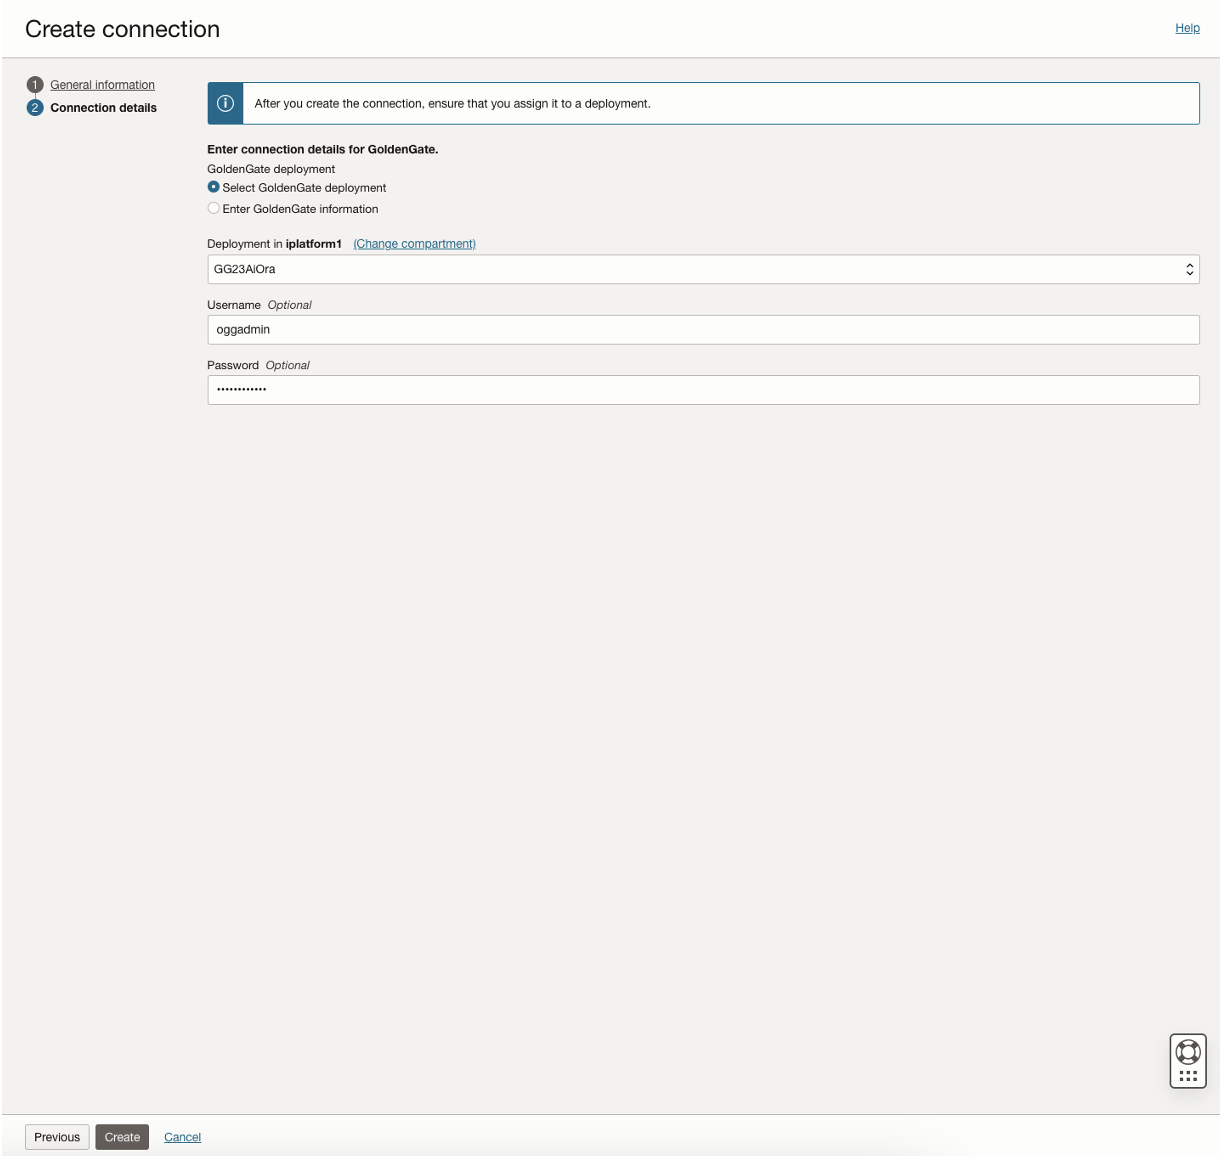Click the 'Deployment in iplatform1' label
Screen dimensions: 1220x1156
[275, 244]
